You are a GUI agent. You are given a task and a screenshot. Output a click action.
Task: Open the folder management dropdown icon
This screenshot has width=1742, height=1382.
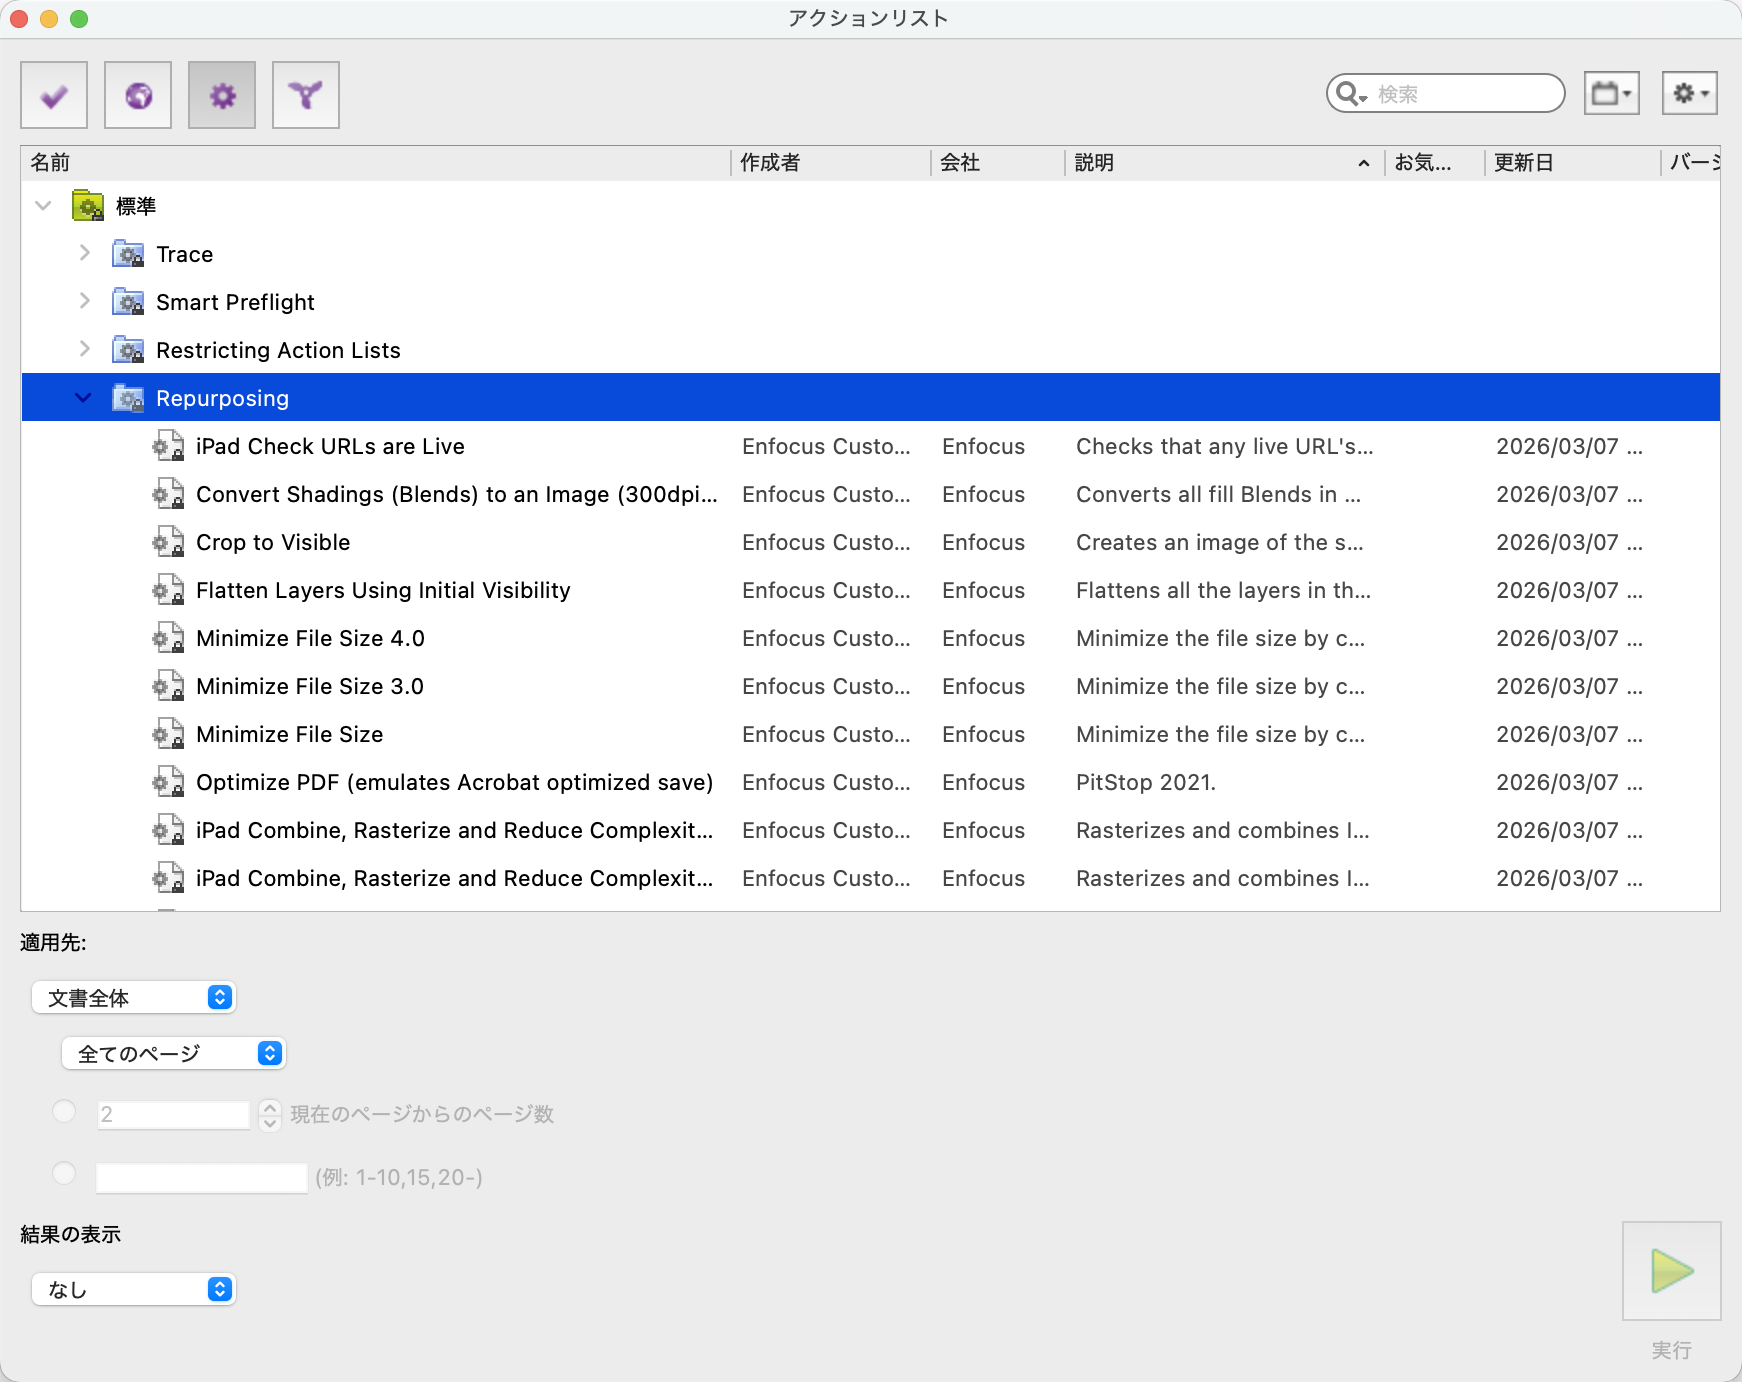point(1611,94)
